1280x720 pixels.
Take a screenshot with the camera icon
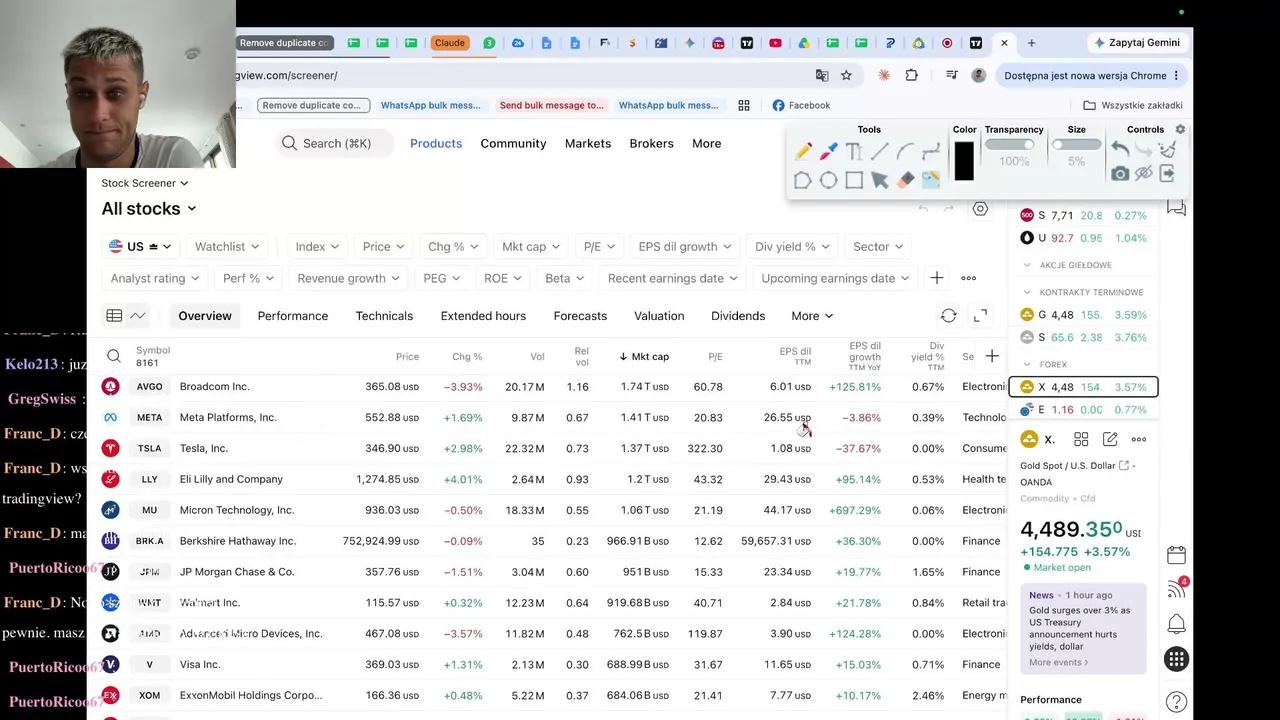[1120, 174]
